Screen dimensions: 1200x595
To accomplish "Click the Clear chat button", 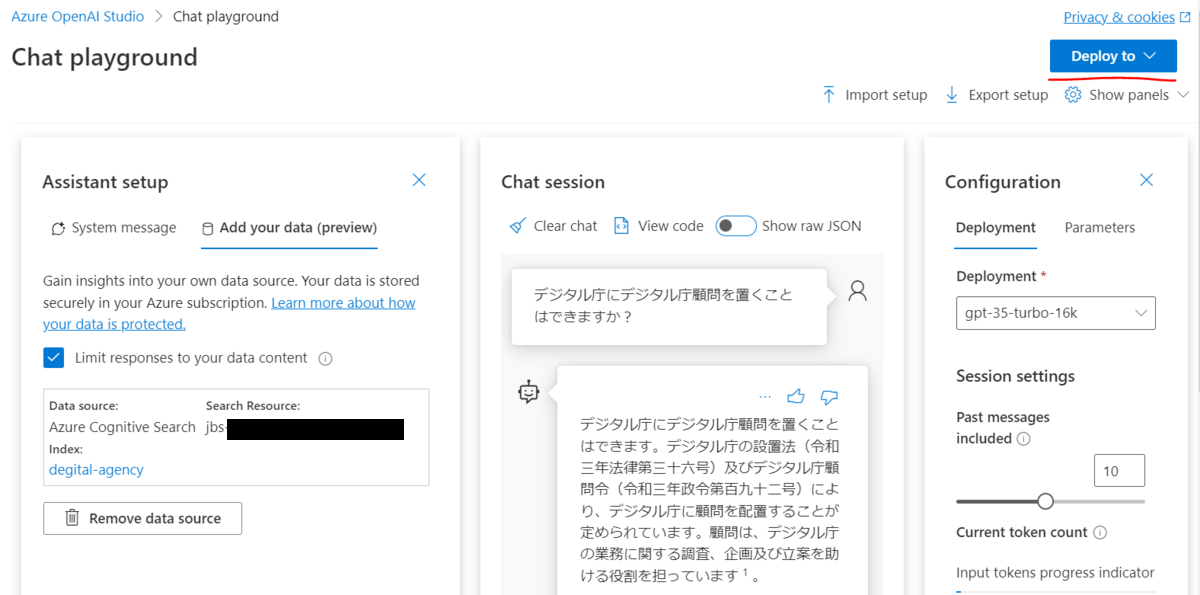I will [x=553, y=226].
